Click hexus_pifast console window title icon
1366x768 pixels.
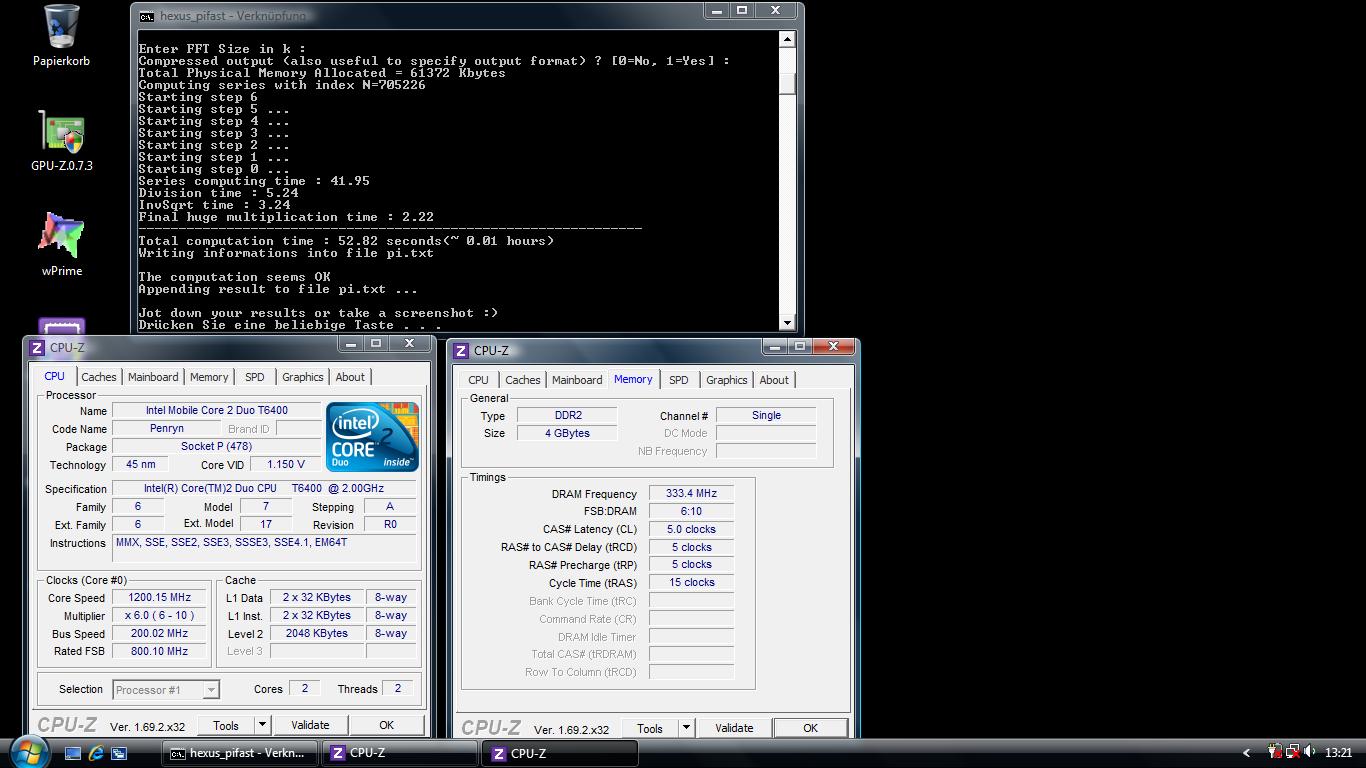point(146,16)
